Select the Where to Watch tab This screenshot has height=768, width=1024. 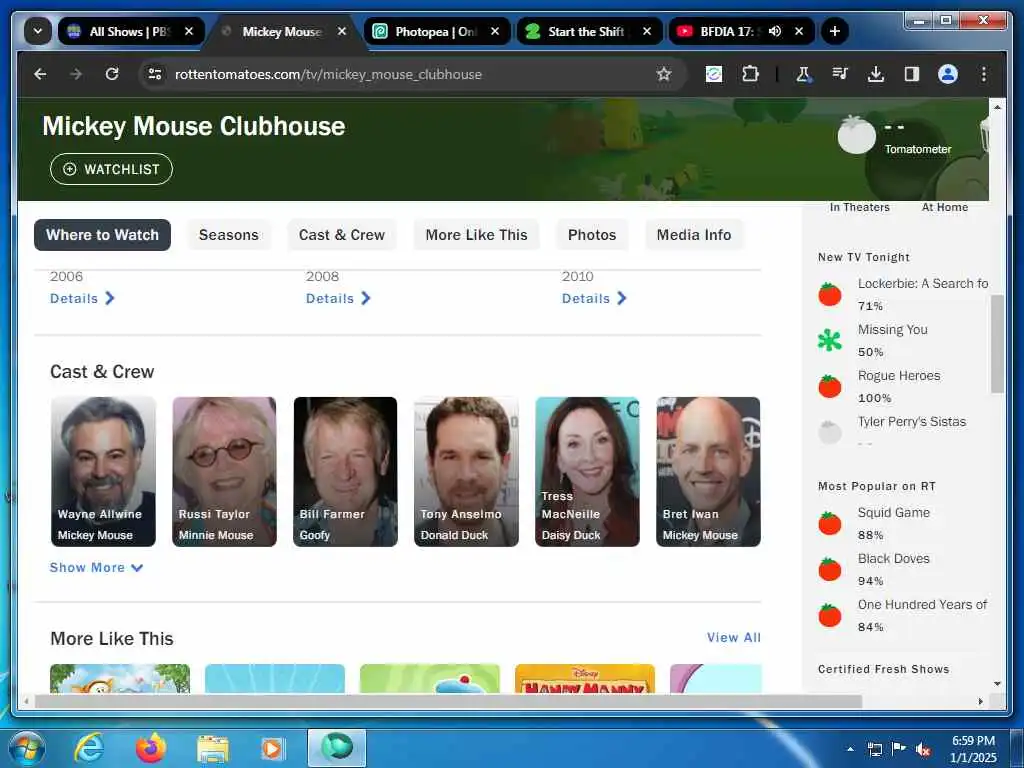(x=103, y=235)
